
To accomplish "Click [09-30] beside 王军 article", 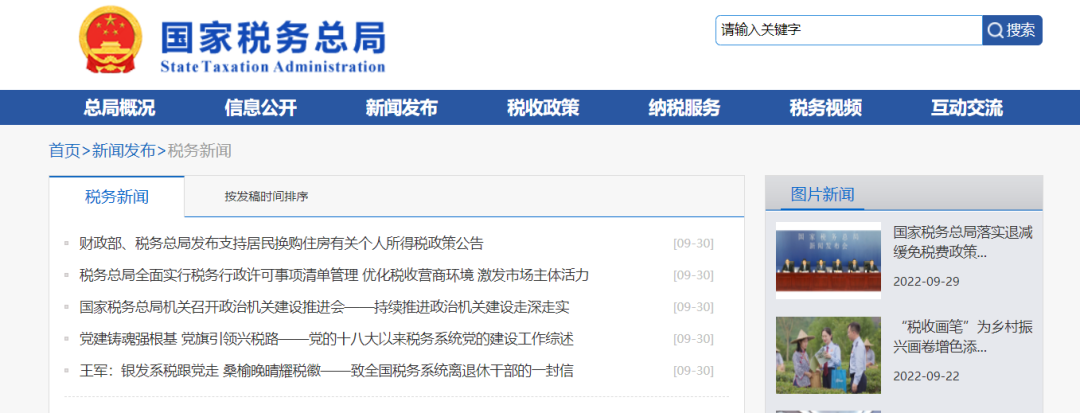I will pos(693,371).
